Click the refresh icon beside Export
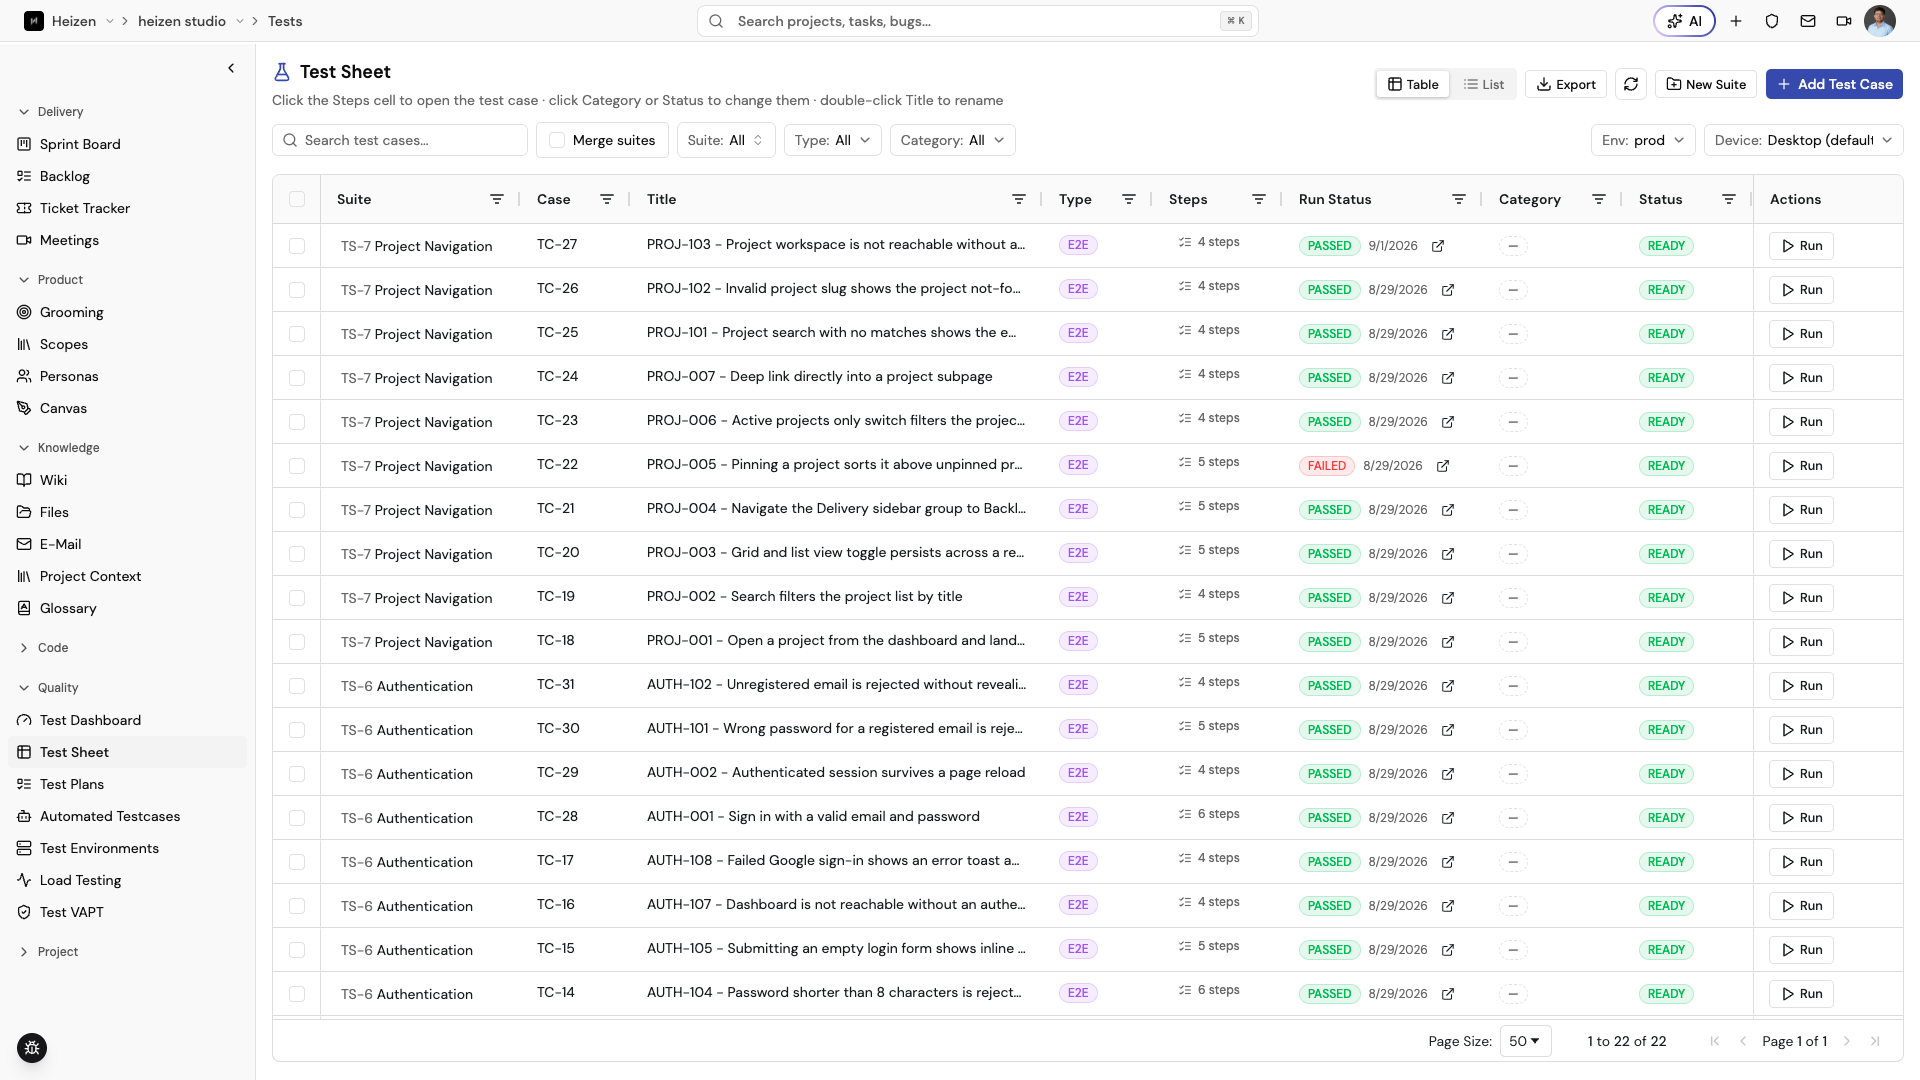 click(x=1631, y=84)
